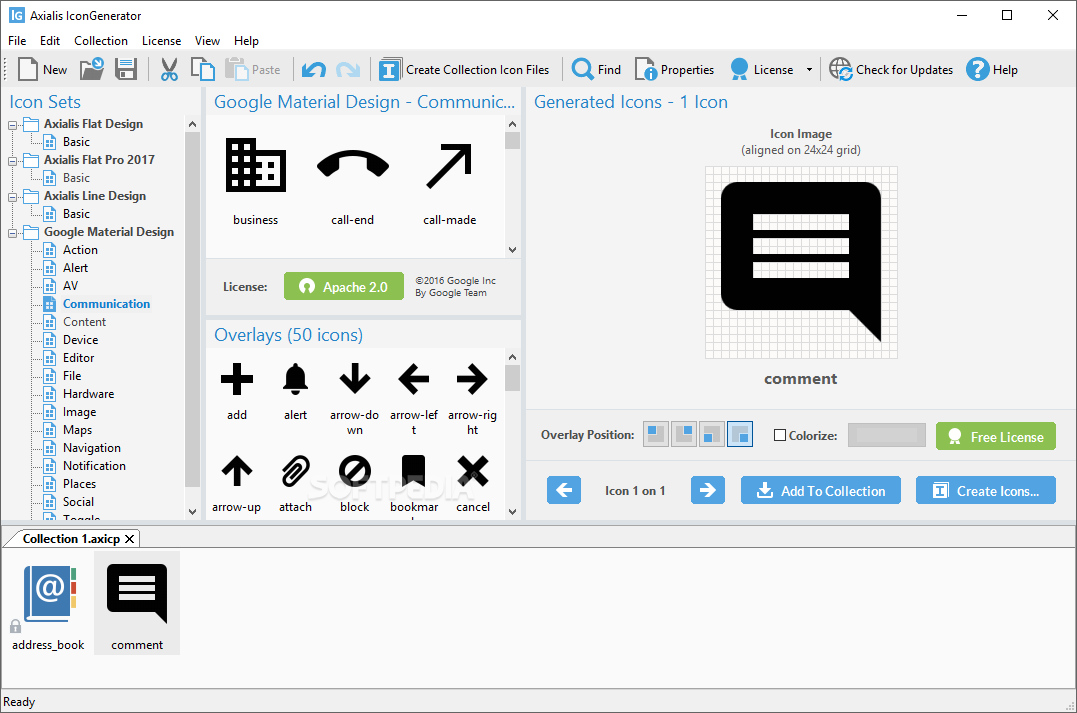Open the Find tool

[x=595, y=69]
